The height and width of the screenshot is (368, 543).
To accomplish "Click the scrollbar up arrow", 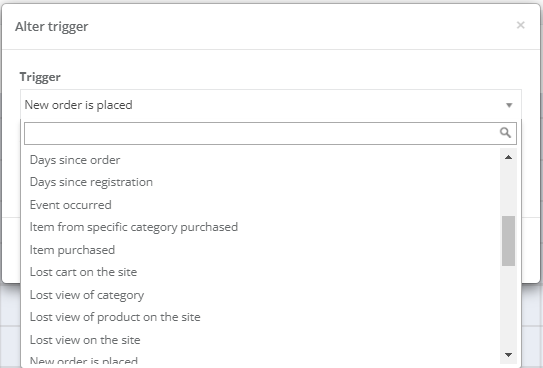I will 508,157.
